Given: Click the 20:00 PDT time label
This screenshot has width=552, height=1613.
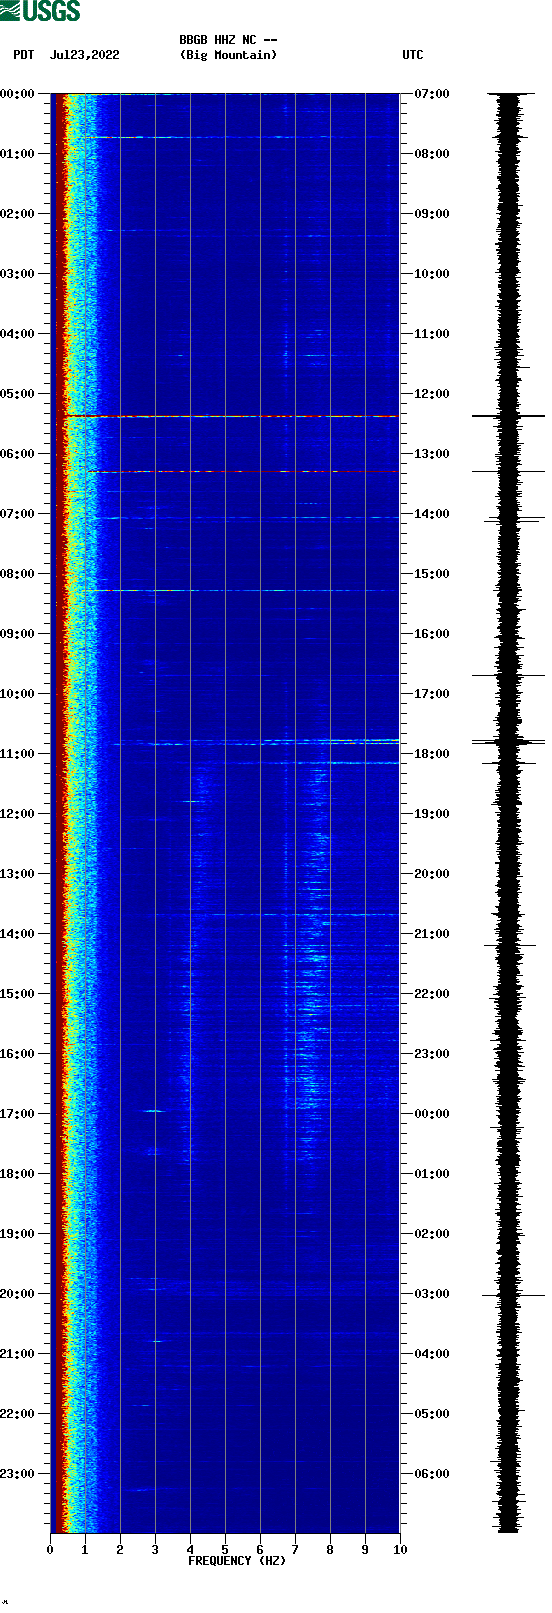Looking at the screenshot, I should [17, 1294].
